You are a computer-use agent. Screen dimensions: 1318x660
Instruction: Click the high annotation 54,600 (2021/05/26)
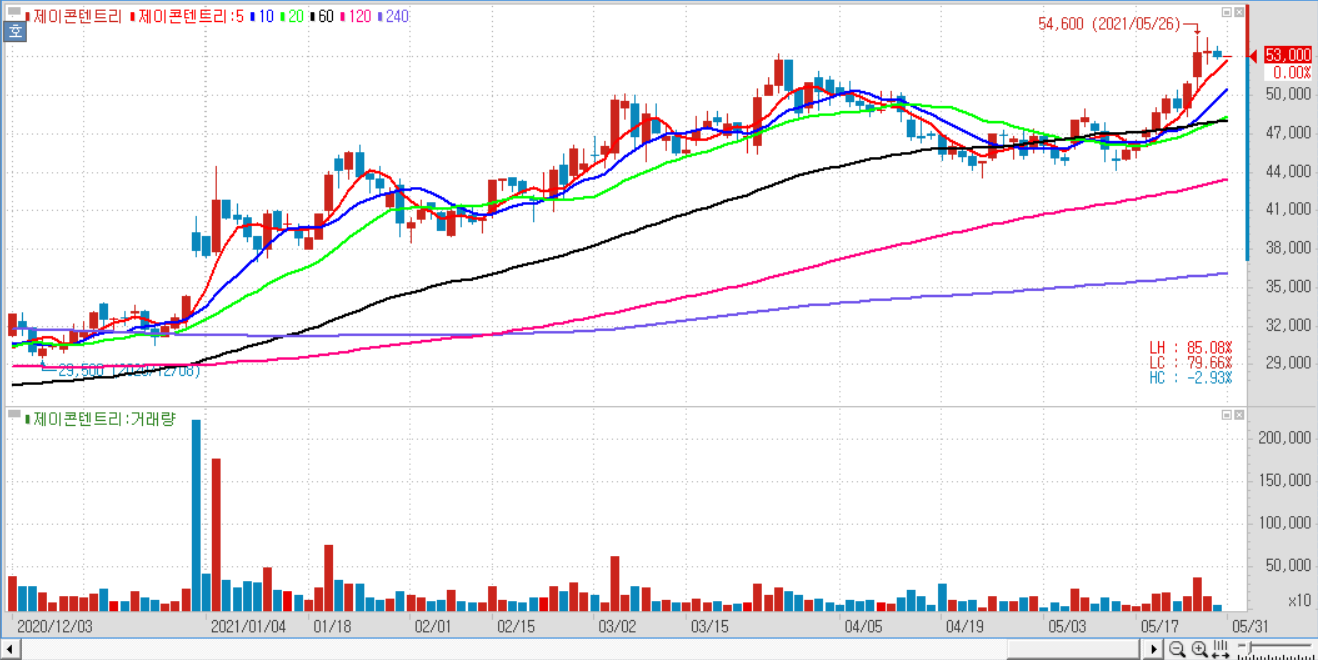[x=1110, y=23]
